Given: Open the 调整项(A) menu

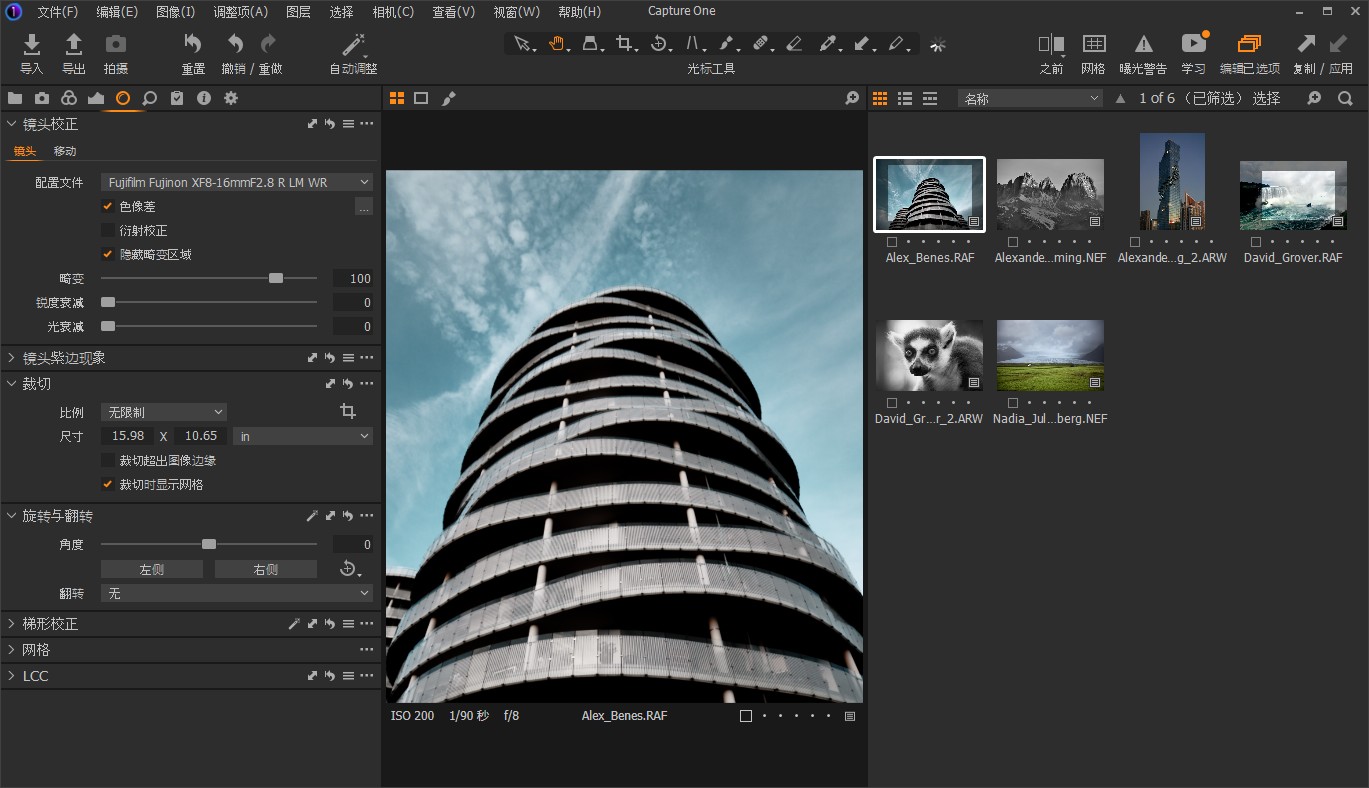Looking at the screenshot, I should pyautogui.click(x=240, y=11).
